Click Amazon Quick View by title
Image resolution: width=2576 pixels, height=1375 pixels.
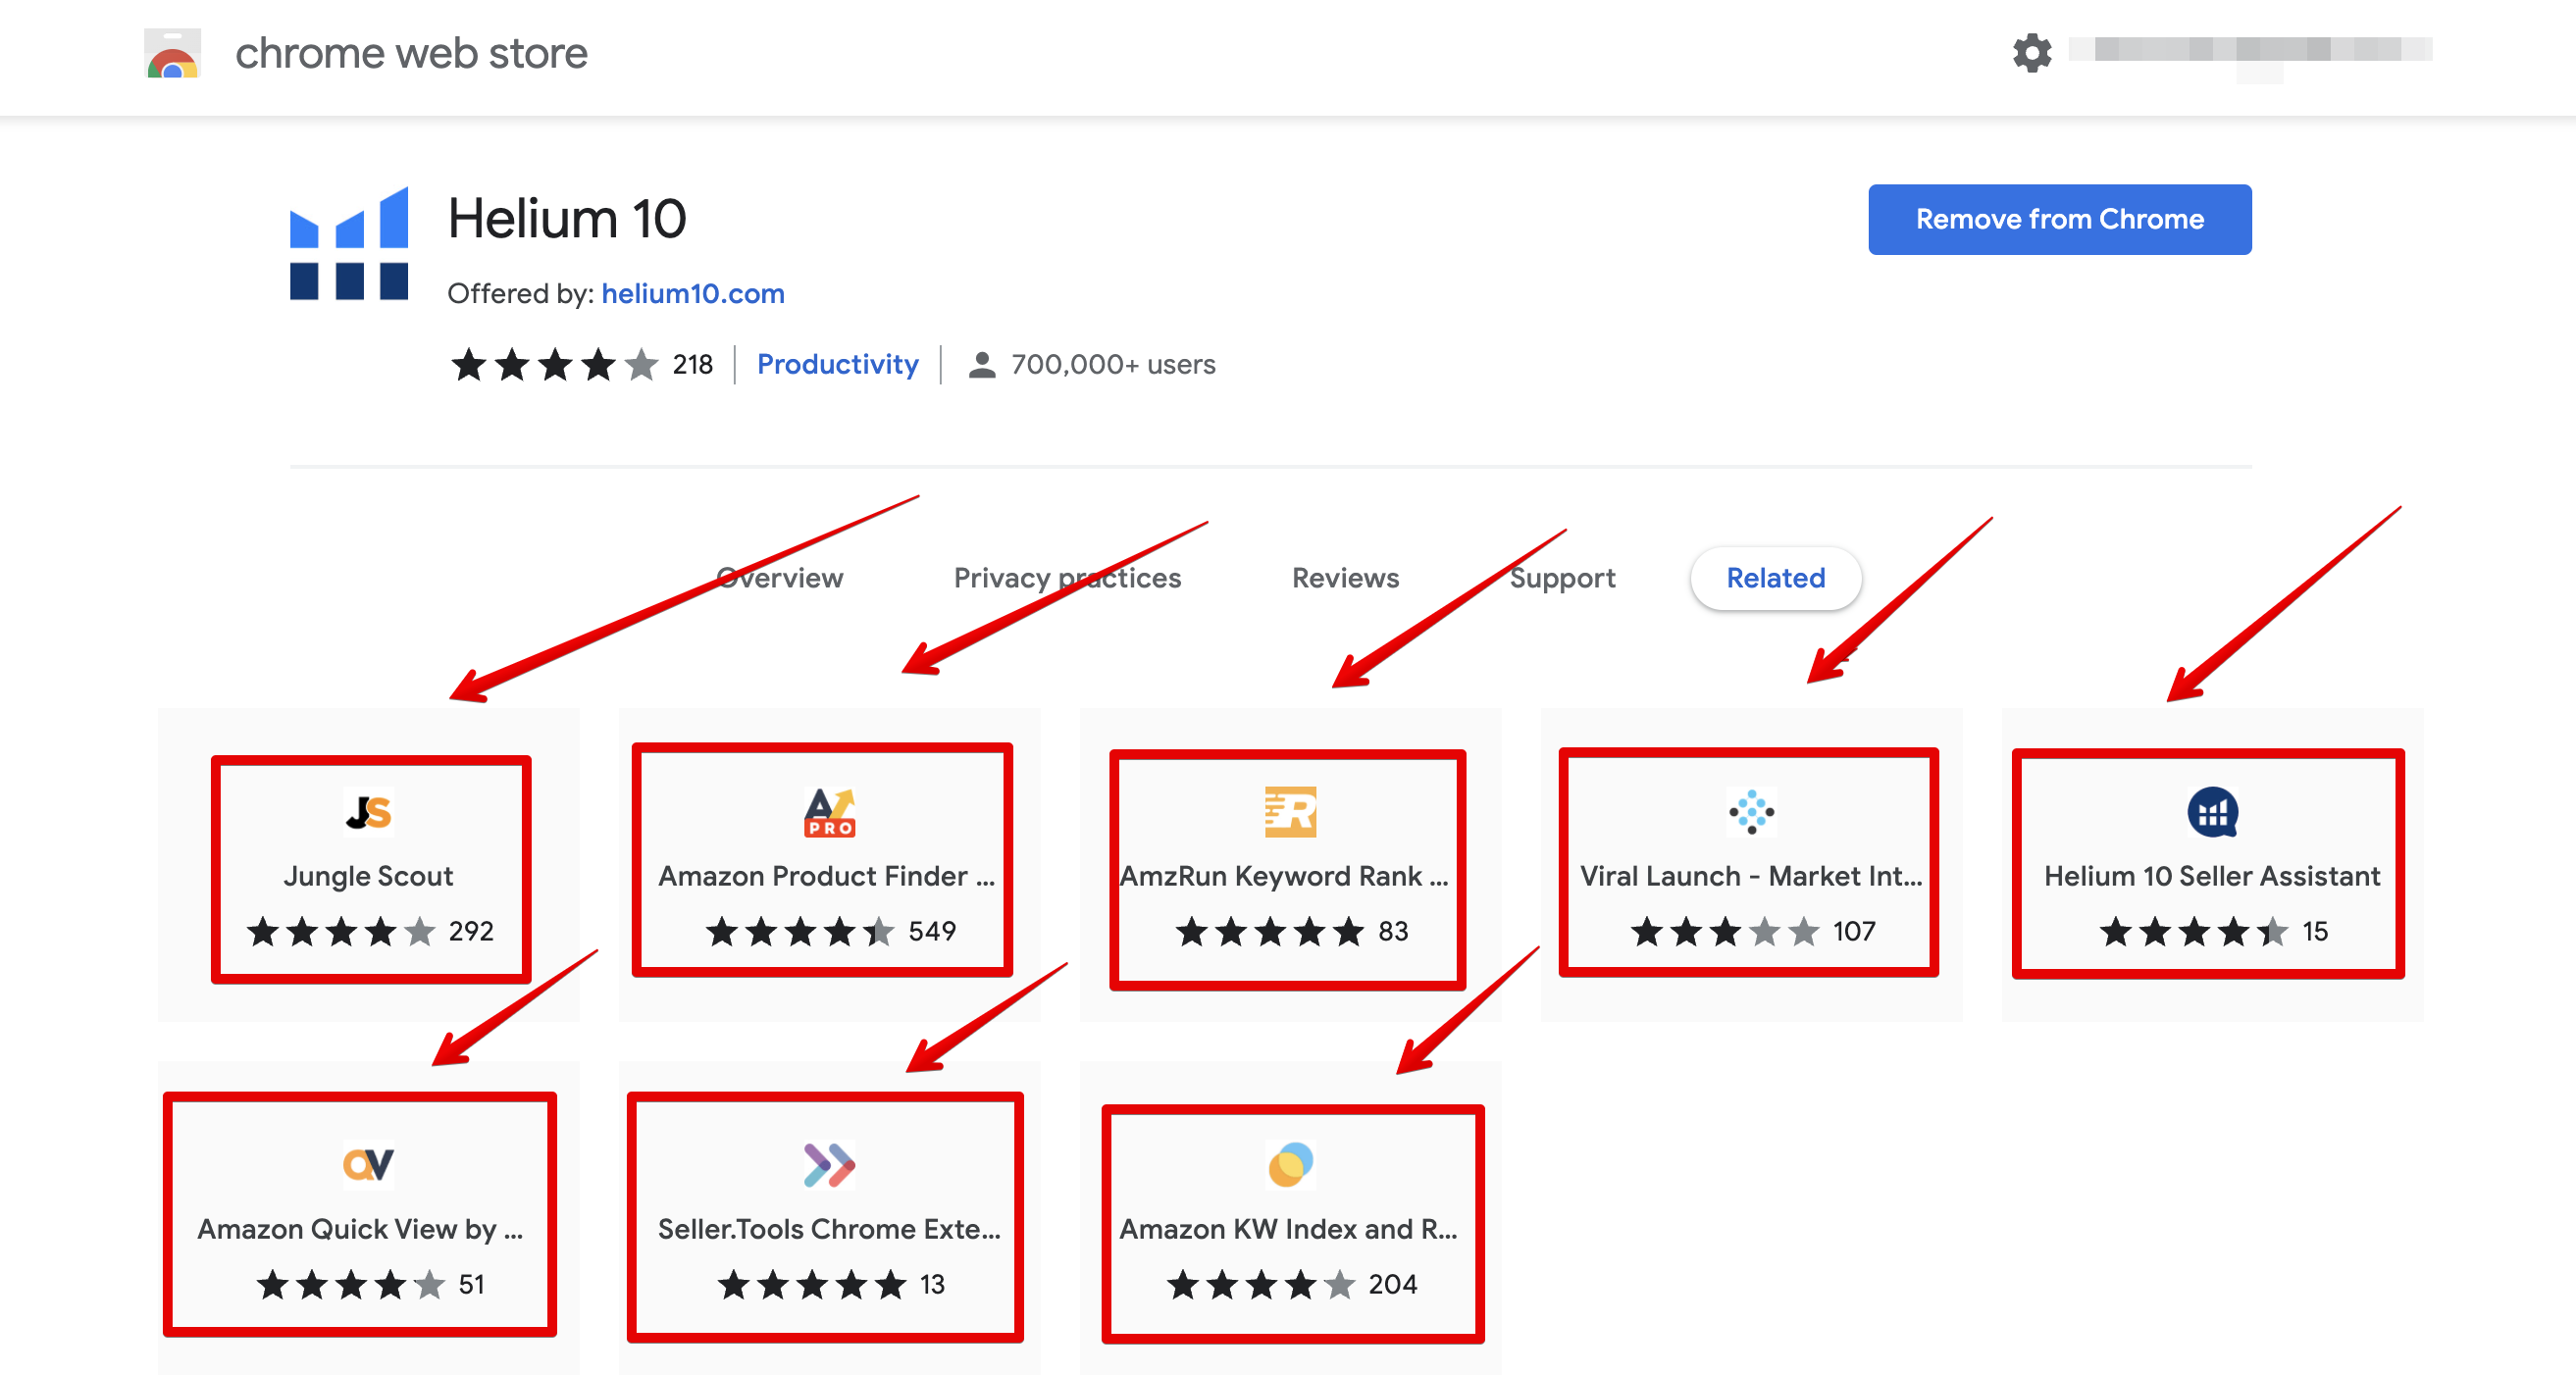(x=360, y=1229)
